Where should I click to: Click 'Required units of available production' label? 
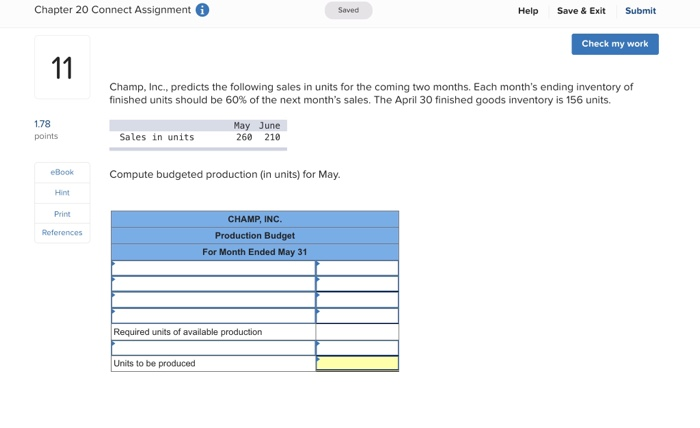(188, 332)
